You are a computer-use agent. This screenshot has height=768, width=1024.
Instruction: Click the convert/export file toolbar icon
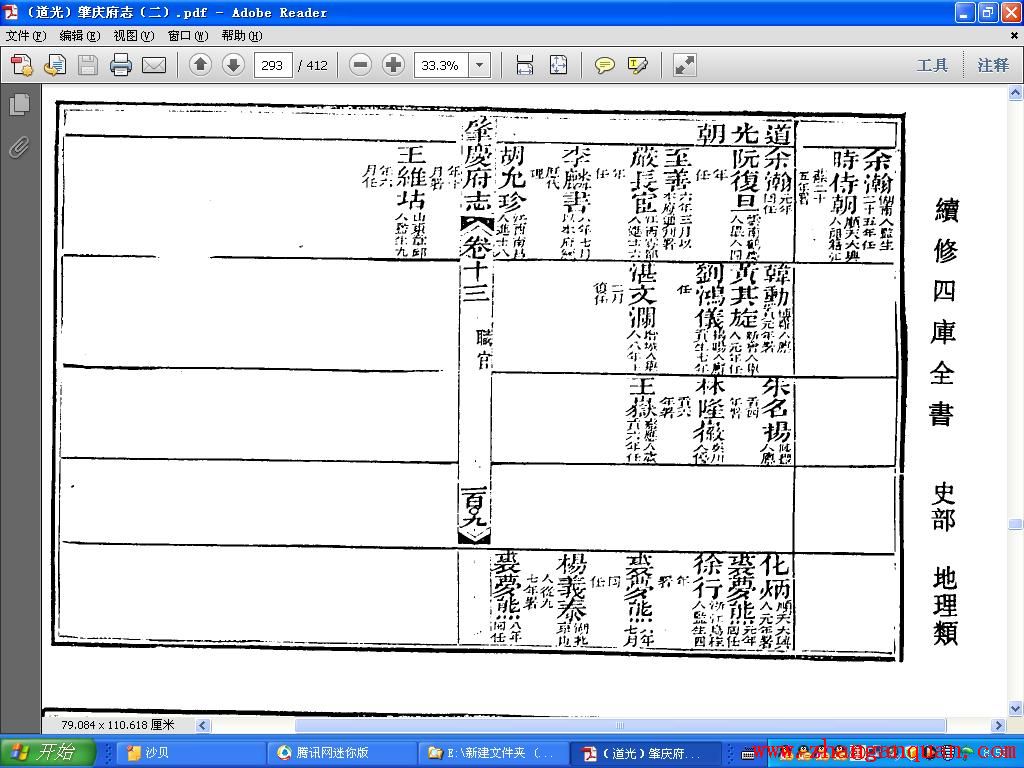[55, 65]
